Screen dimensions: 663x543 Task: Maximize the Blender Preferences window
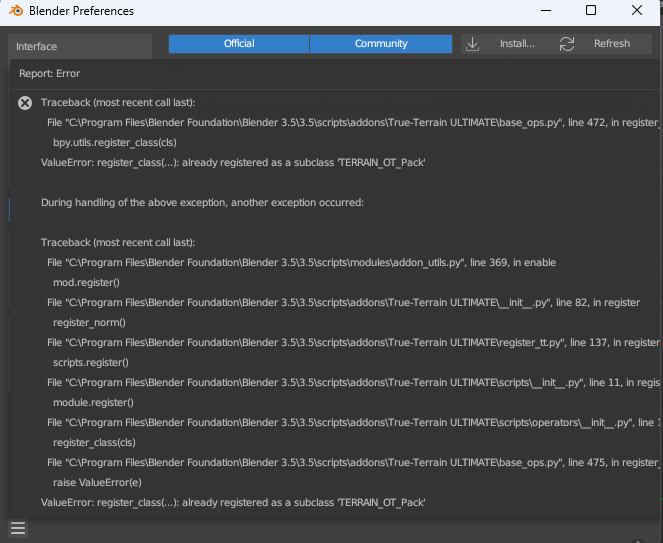(x=591, y=10)
